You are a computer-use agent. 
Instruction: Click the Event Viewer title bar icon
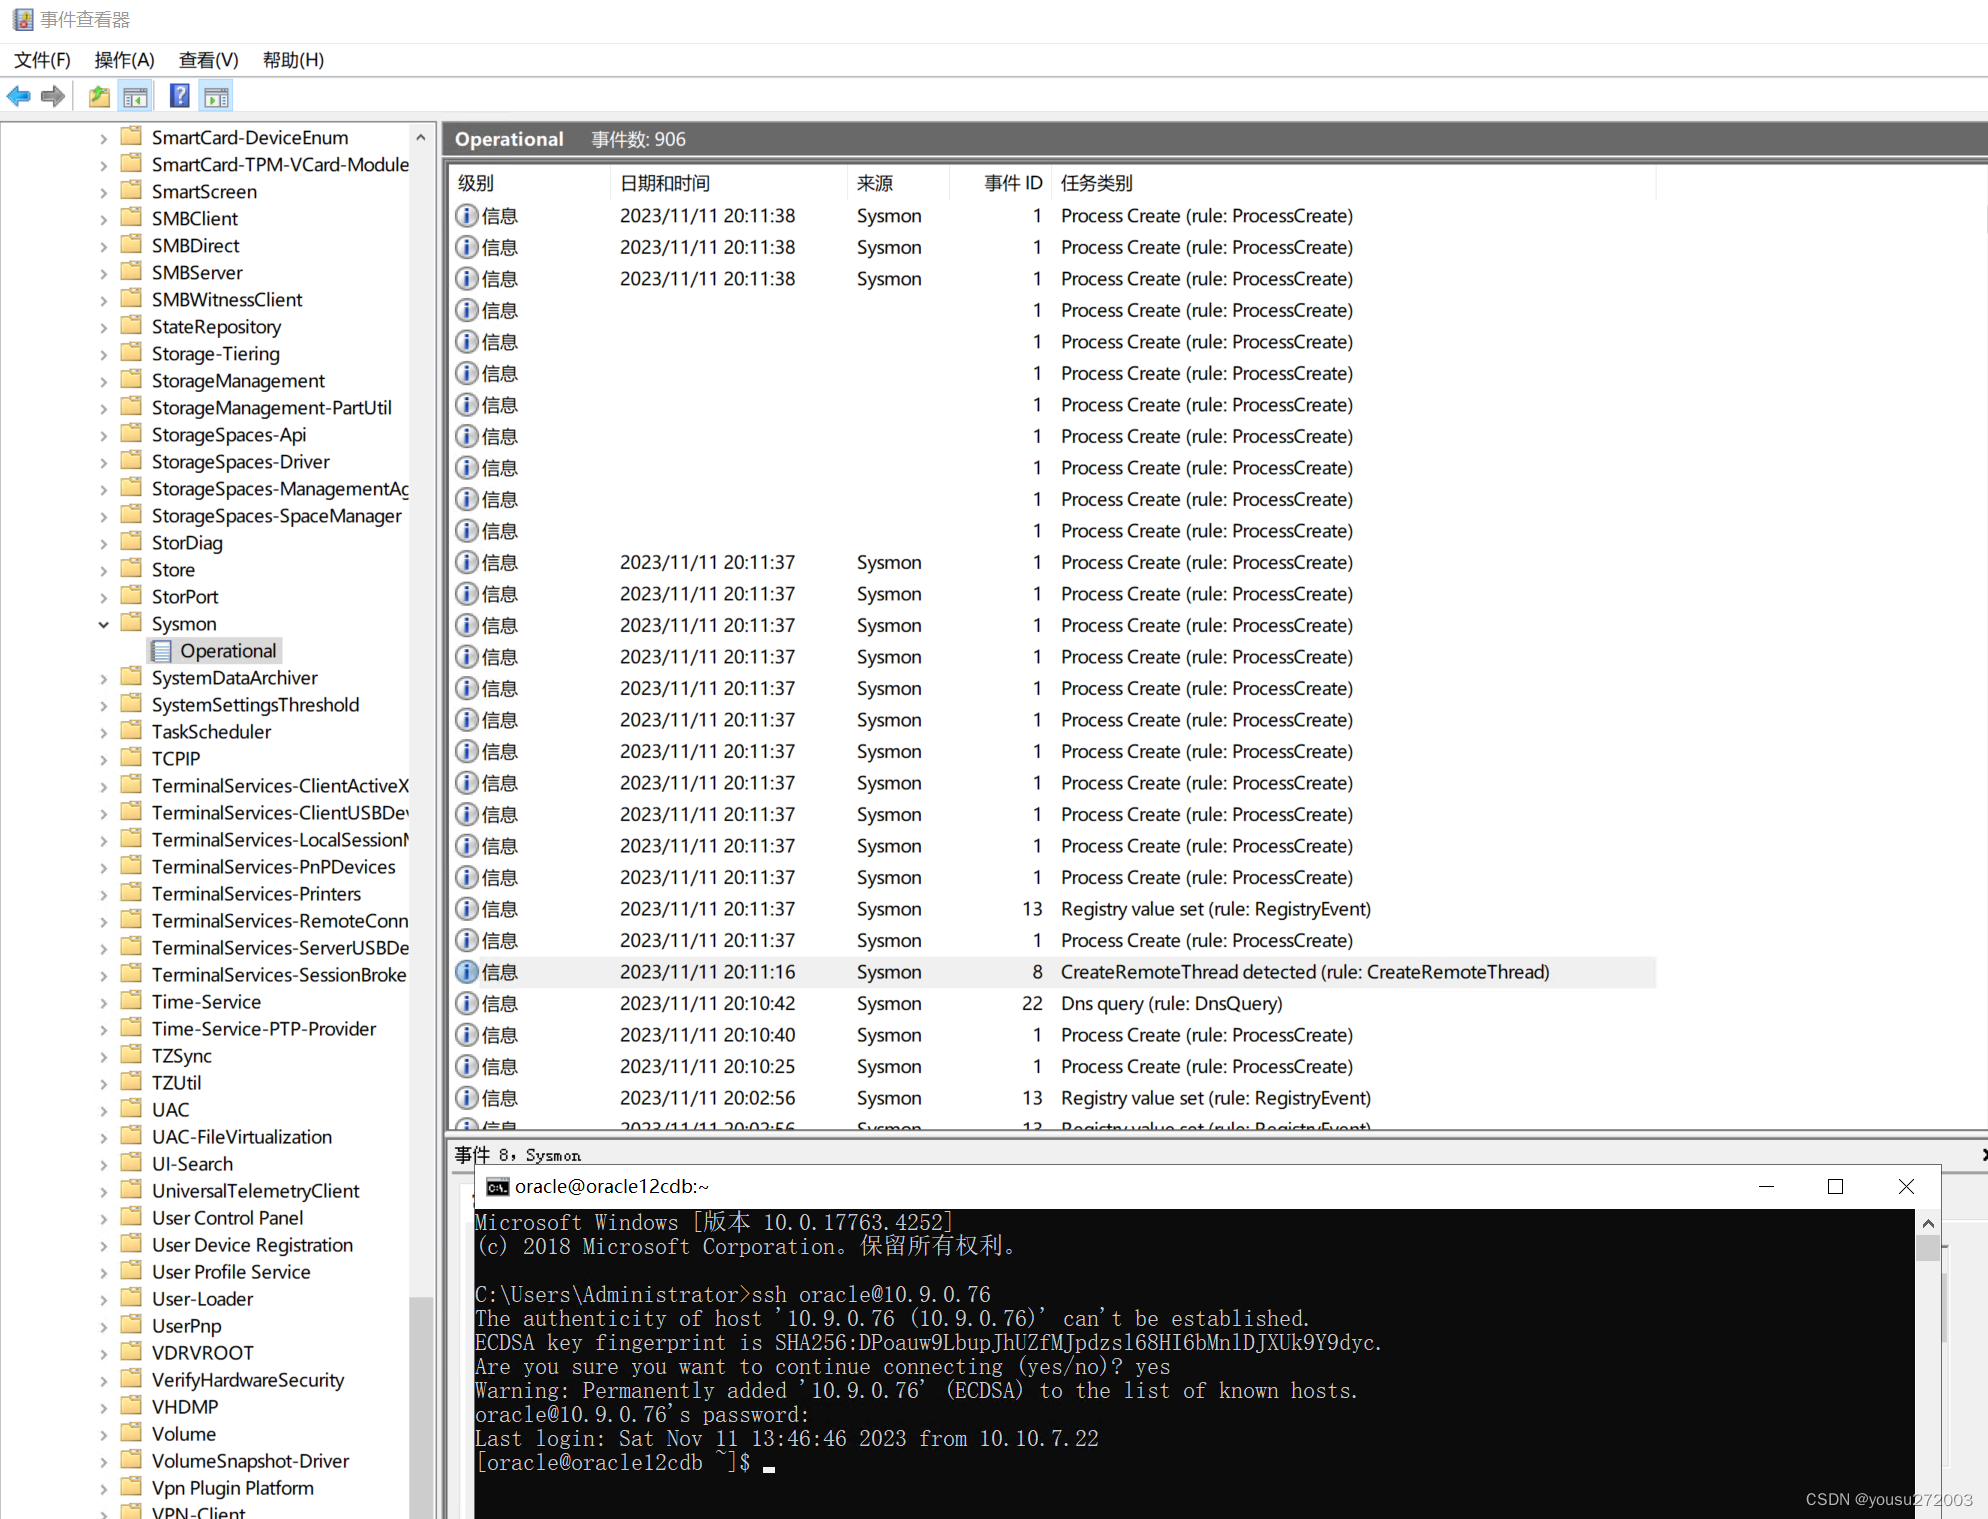(x=22, y=19)
